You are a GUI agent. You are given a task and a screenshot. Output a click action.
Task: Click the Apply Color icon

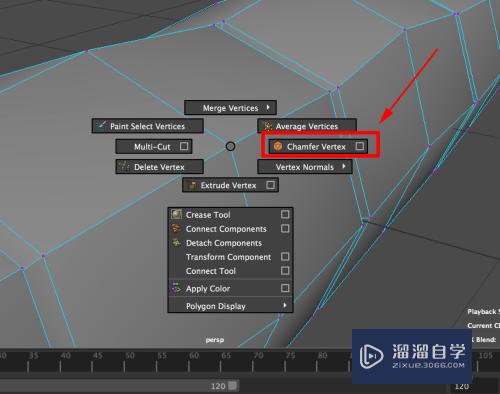(176, 288)
